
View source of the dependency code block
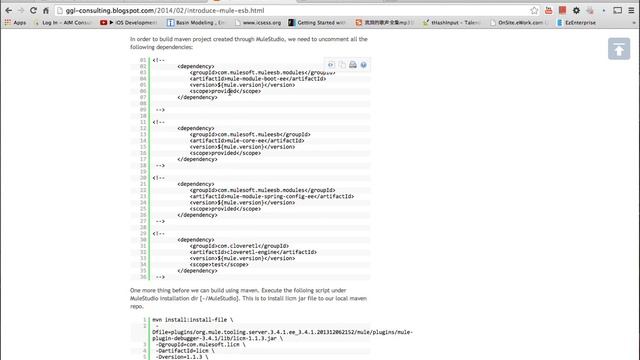click(331, 65)
